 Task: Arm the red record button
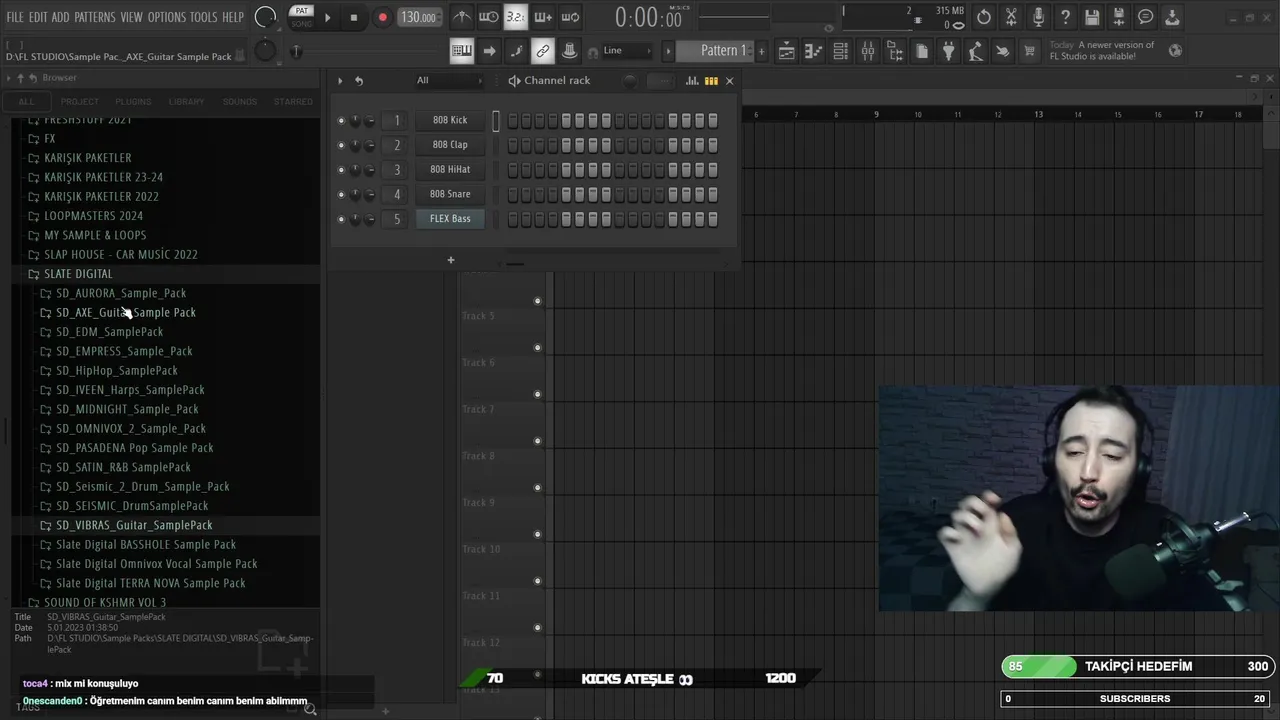click(x=382, y=17)
